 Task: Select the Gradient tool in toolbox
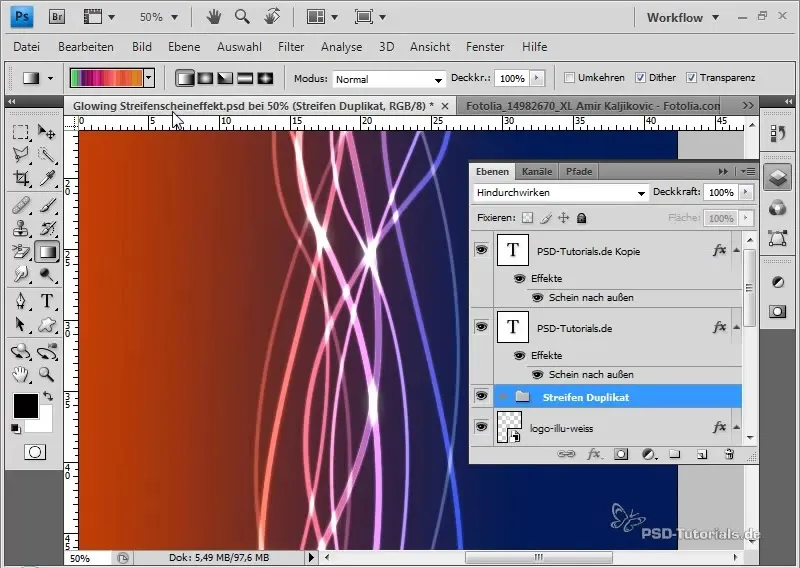pyautogui.click(x=47, y=252)
